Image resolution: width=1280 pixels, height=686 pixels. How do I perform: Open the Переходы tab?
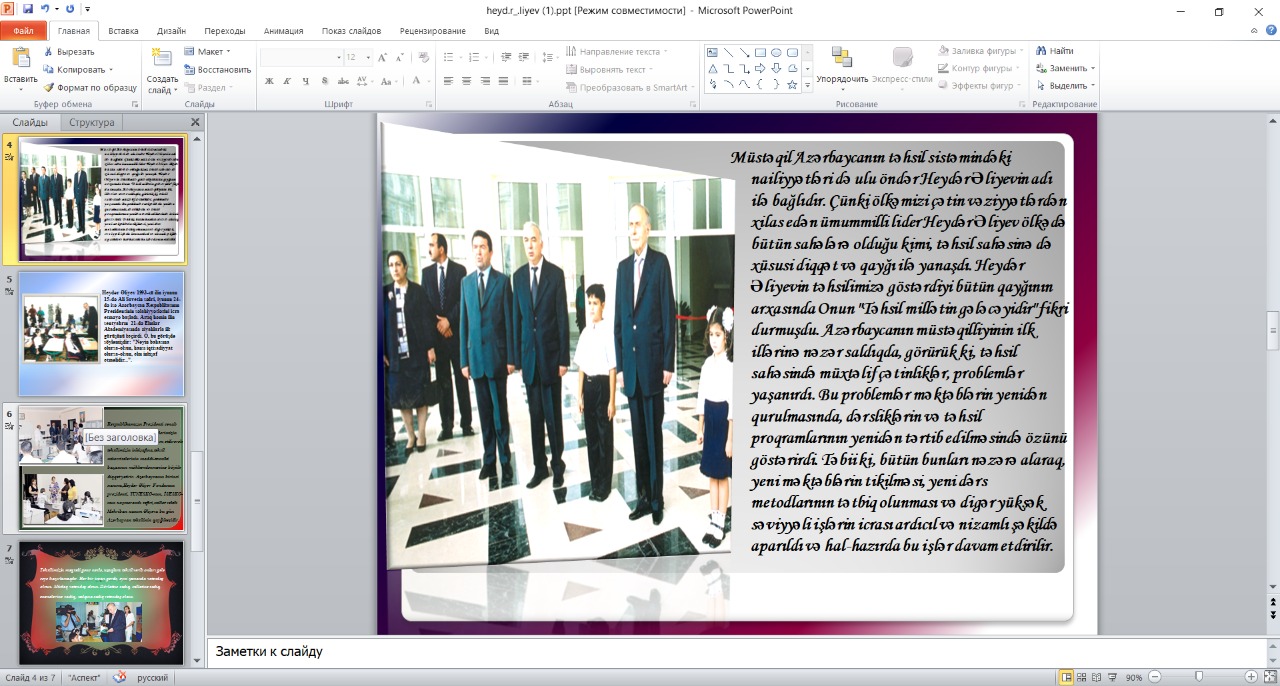coord(224,31)
